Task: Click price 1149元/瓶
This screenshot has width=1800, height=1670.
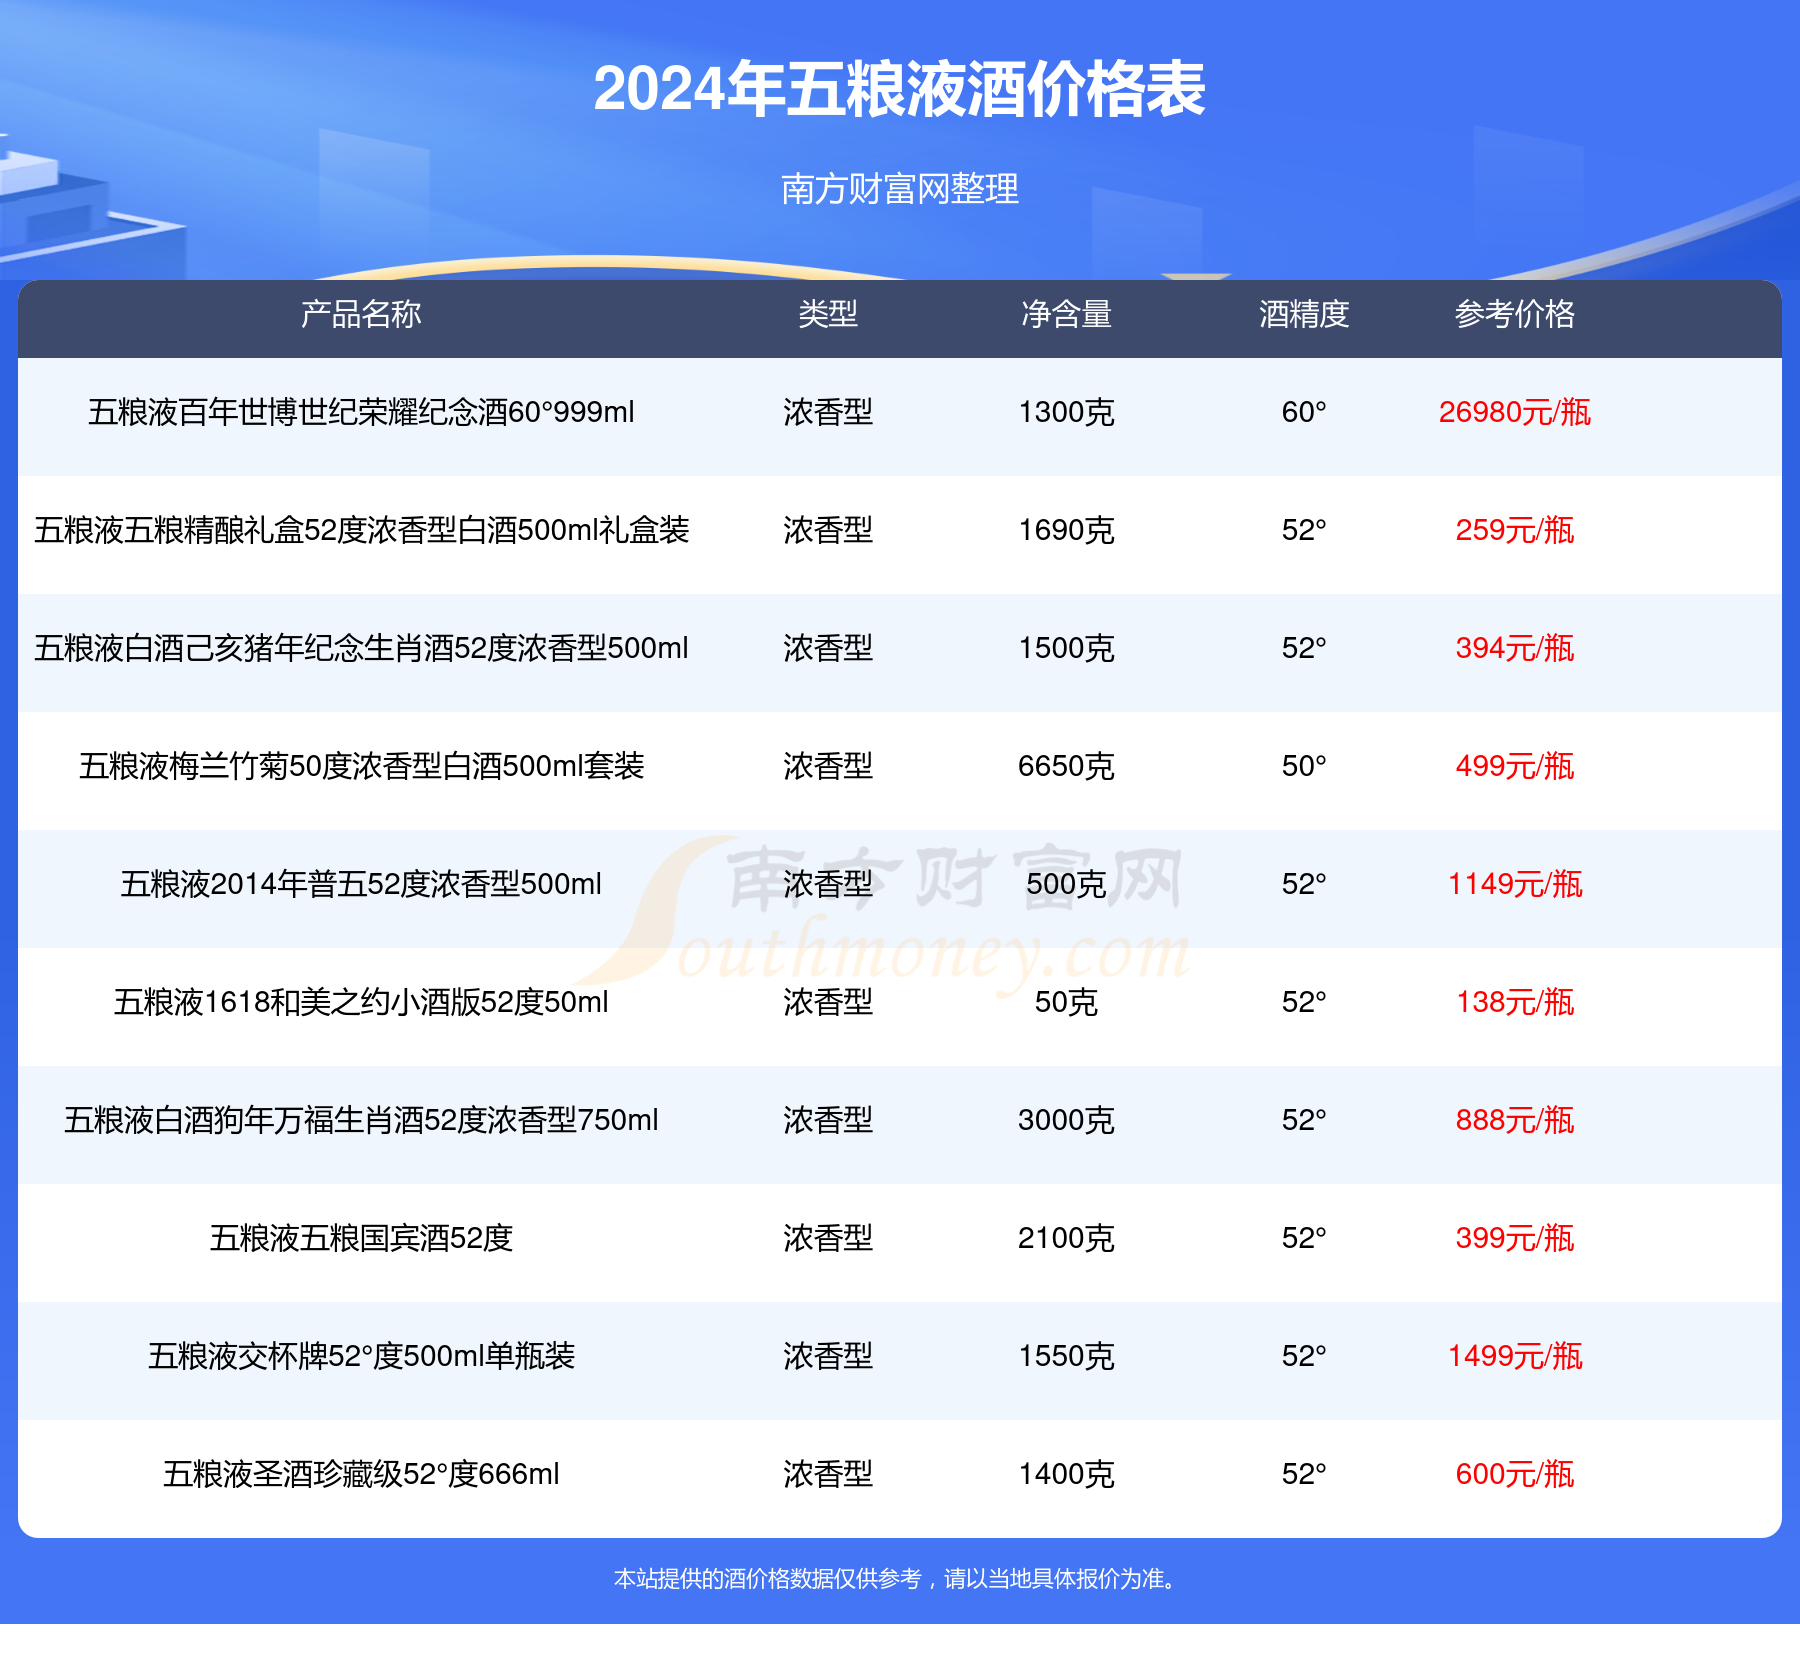Action: pyautogui.click(x=1515, y=884)
